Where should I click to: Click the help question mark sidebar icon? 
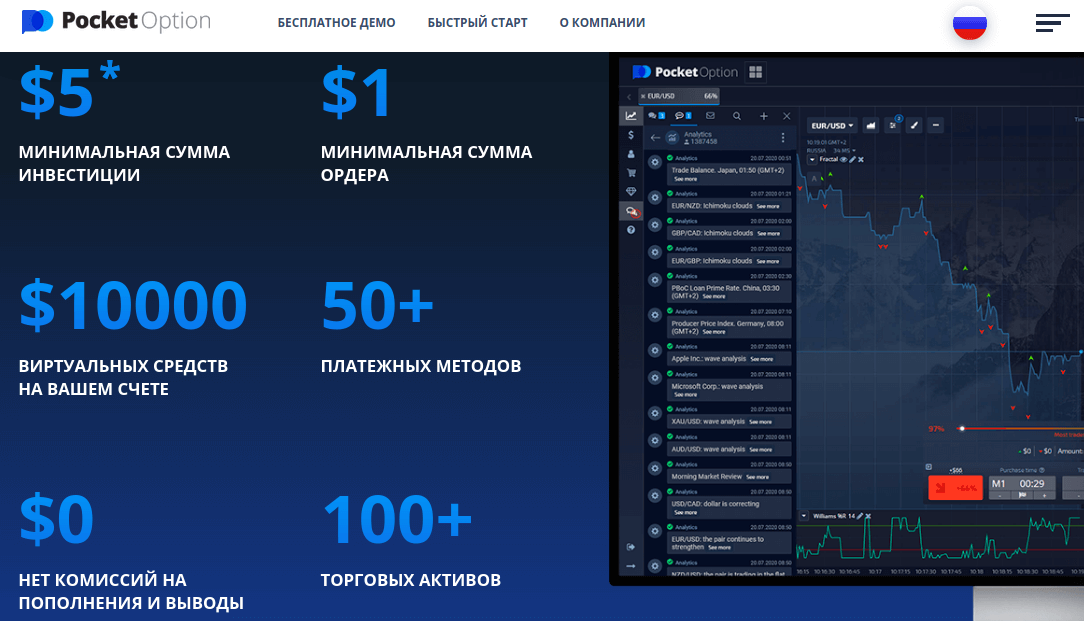(x=630, y=230)
